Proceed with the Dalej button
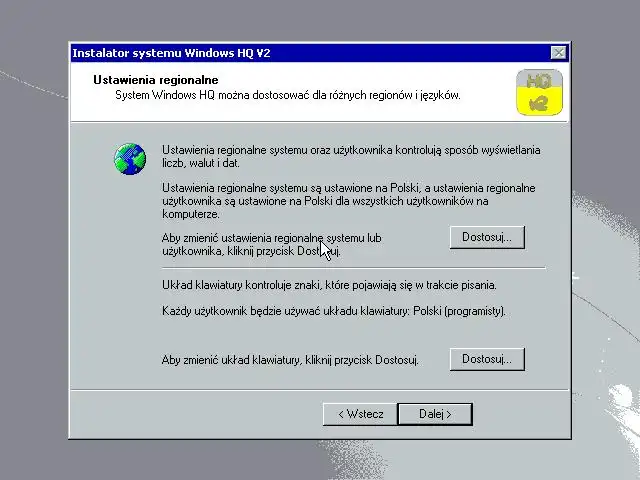 click(x=435, y=414)
